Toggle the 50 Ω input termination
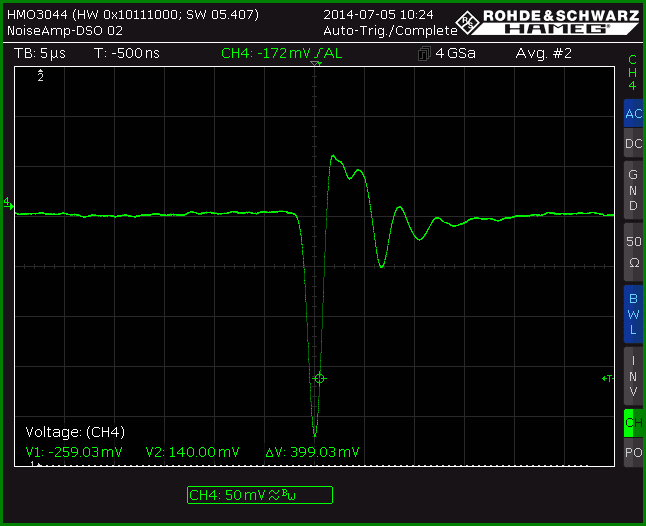The height and width of the screenshot is (526, 646). (633, 252)
